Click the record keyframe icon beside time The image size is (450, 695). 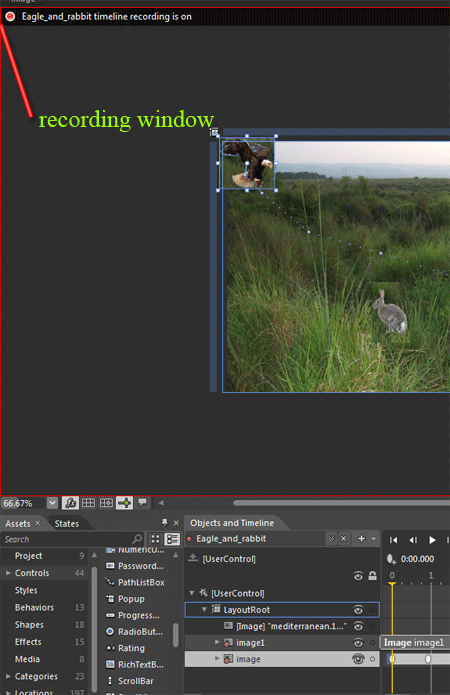[391, 559]
